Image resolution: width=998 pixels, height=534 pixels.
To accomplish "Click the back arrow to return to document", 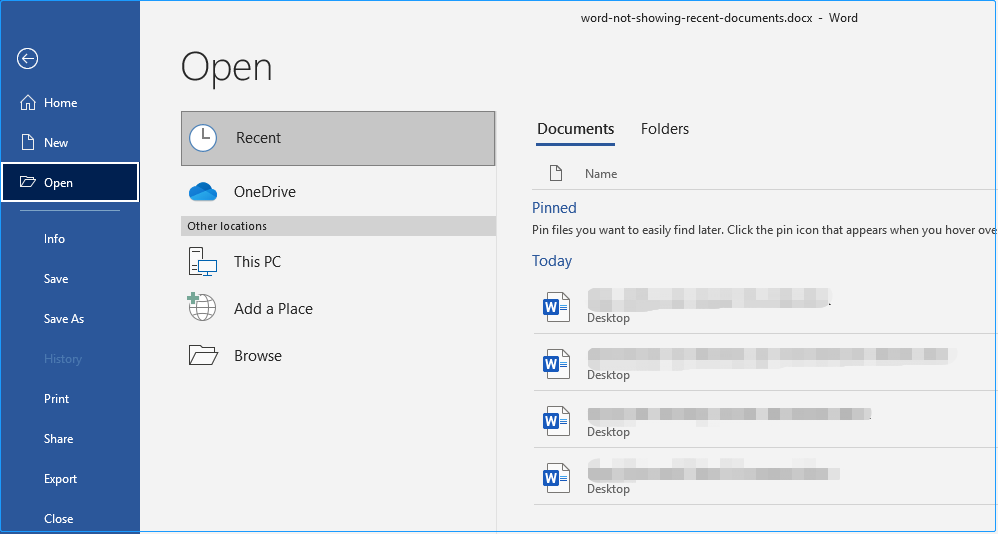I will click(x=28, y=59).
